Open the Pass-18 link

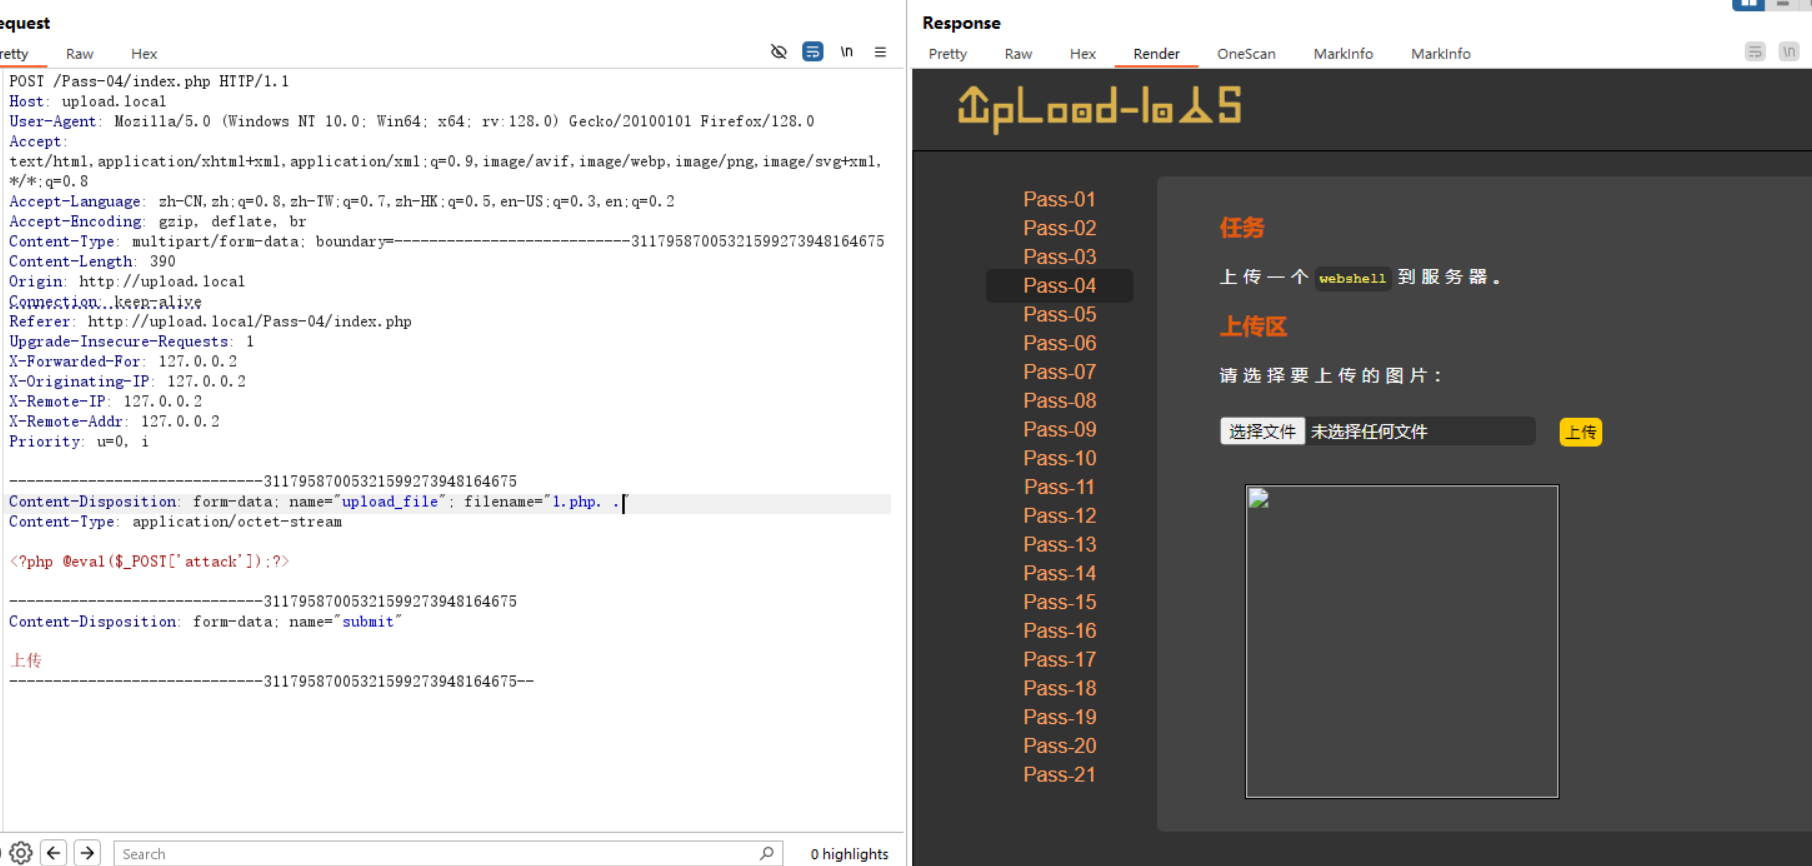point(1060,689)
